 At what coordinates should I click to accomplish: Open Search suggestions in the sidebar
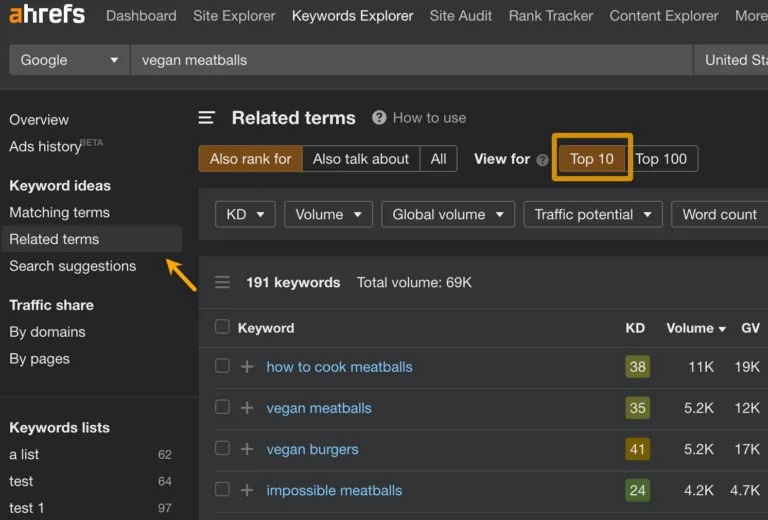click(72, 266)
